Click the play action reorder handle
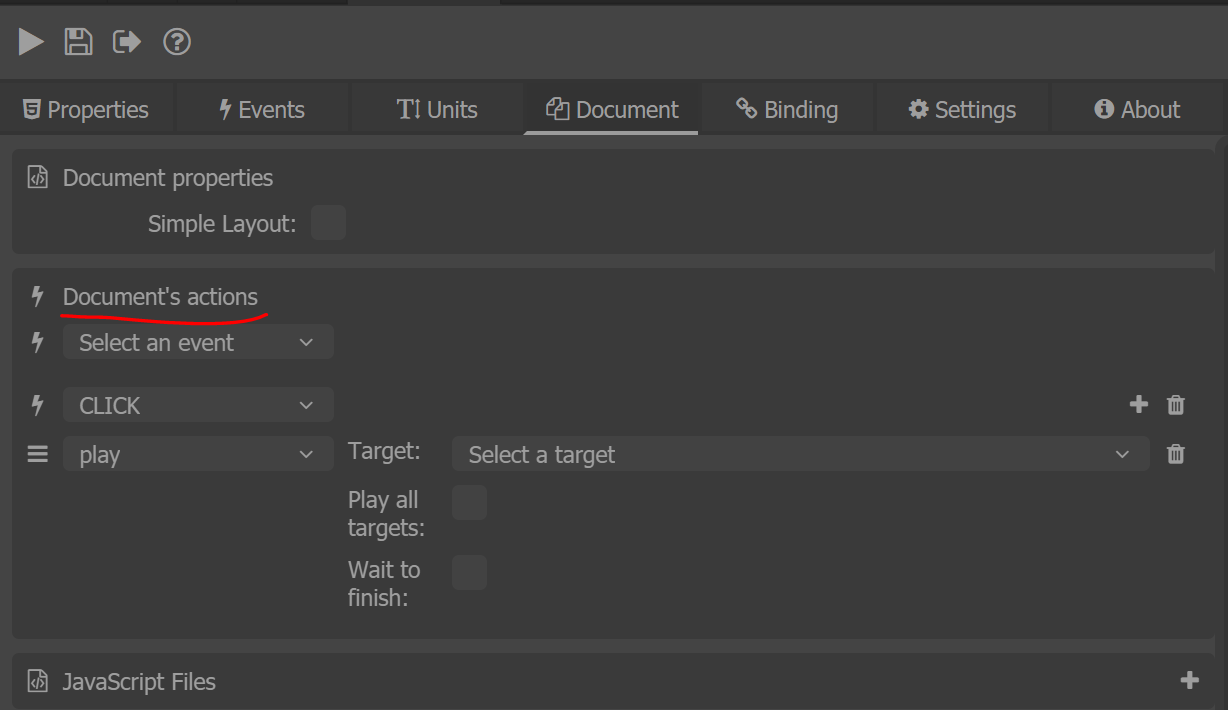1228x710 pixels. pos(37,454)
